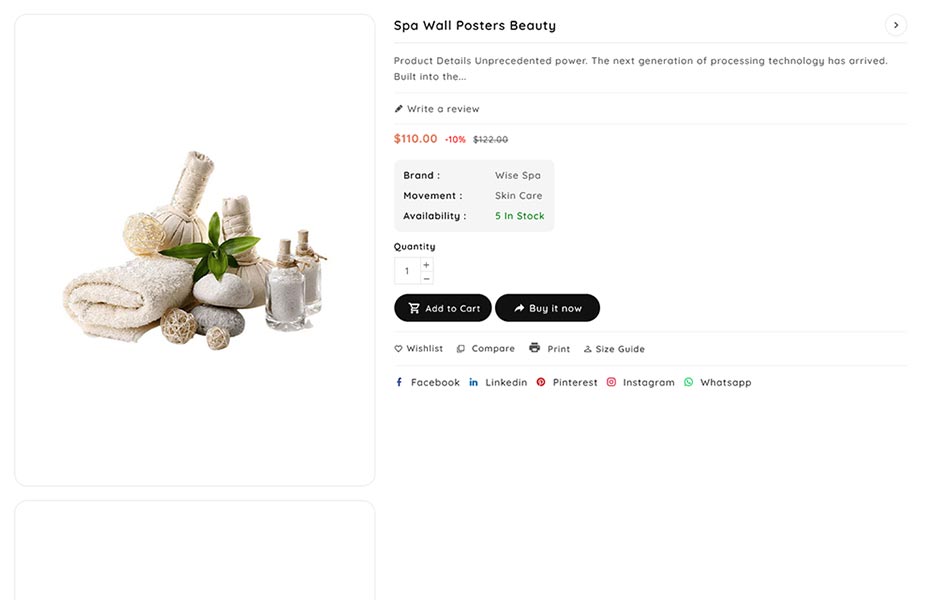Click the Pinterest text link

pos(575,382)
